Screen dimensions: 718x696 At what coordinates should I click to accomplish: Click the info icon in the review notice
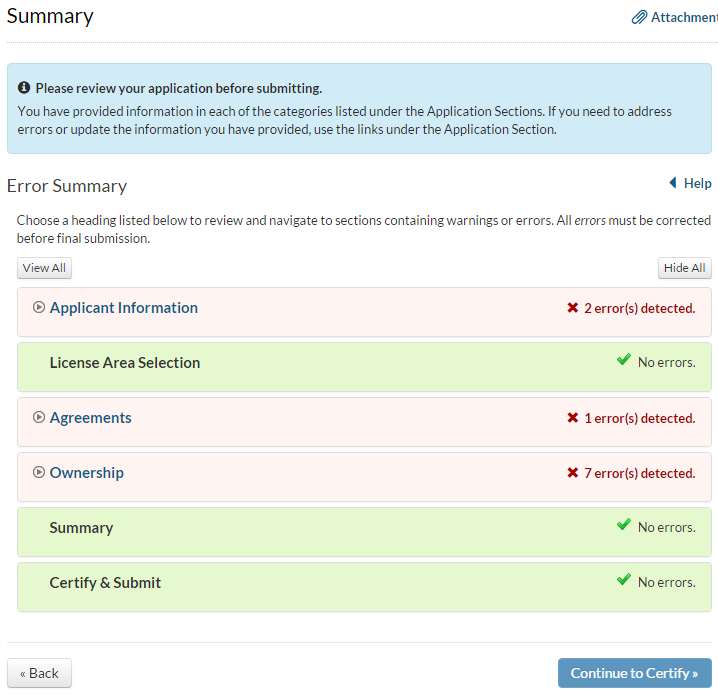pos(25,88)
